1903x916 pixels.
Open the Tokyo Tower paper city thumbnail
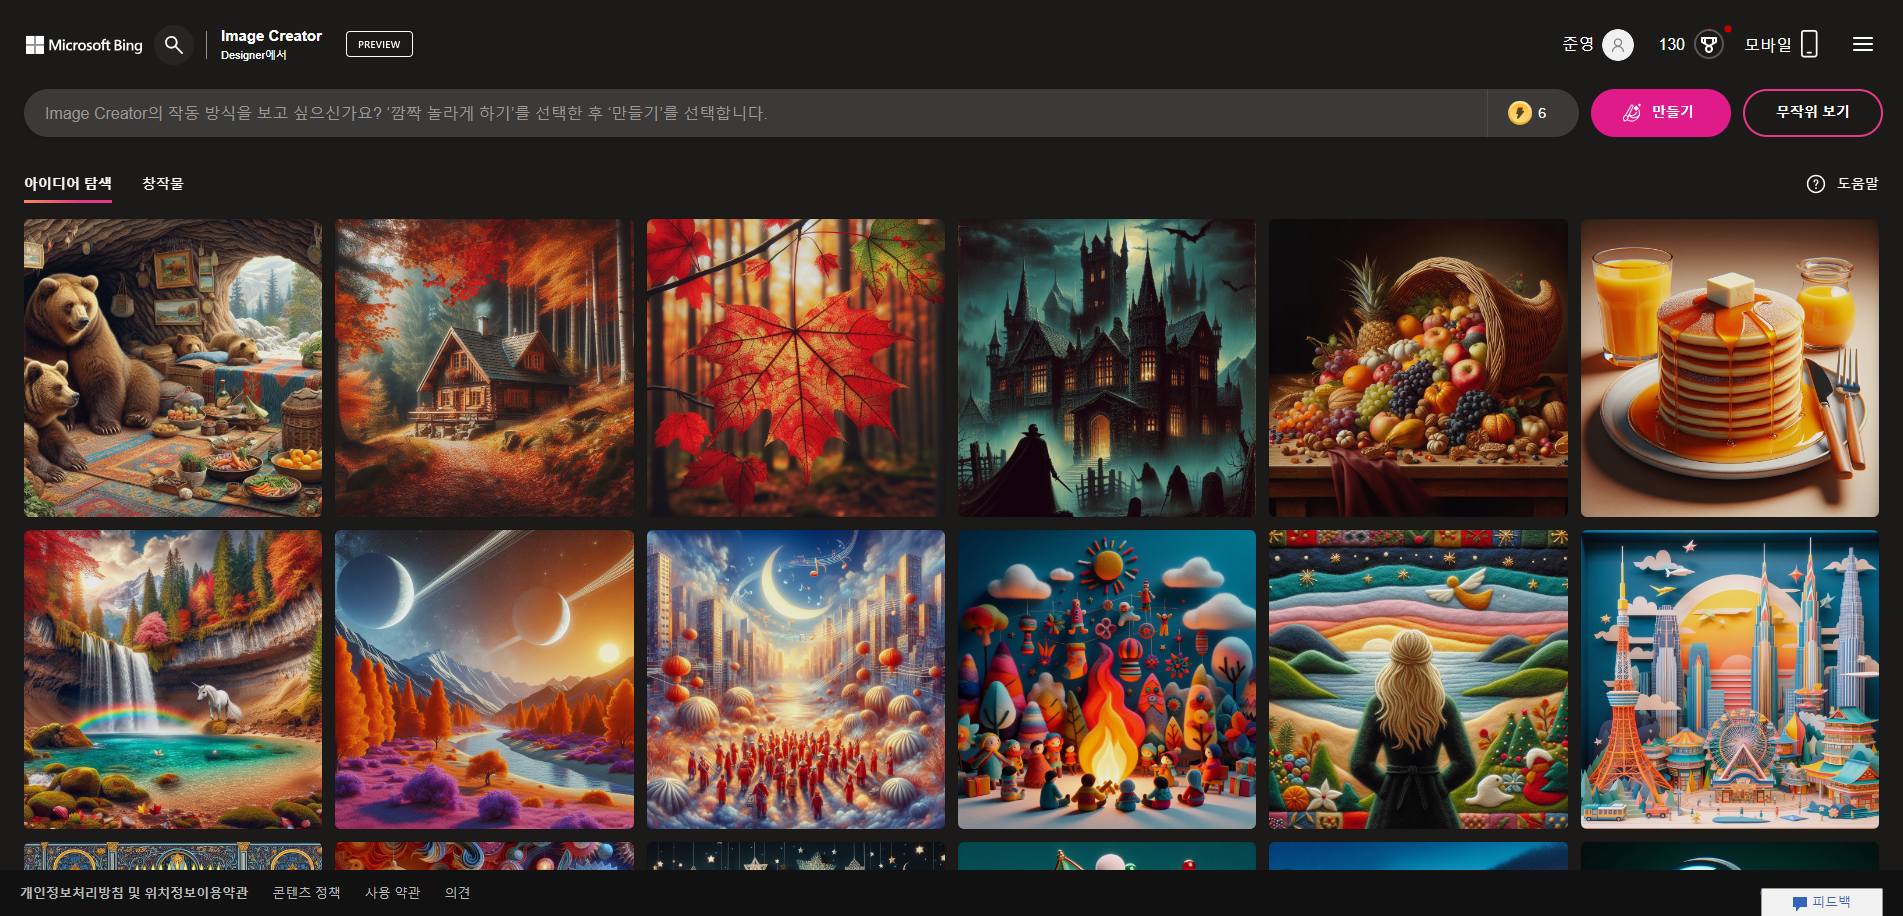tap(1730, 679)
